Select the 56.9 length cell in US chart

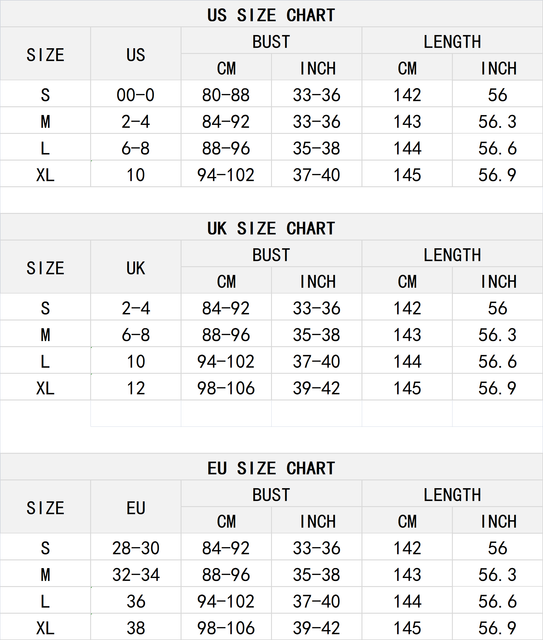pos(498,175)
